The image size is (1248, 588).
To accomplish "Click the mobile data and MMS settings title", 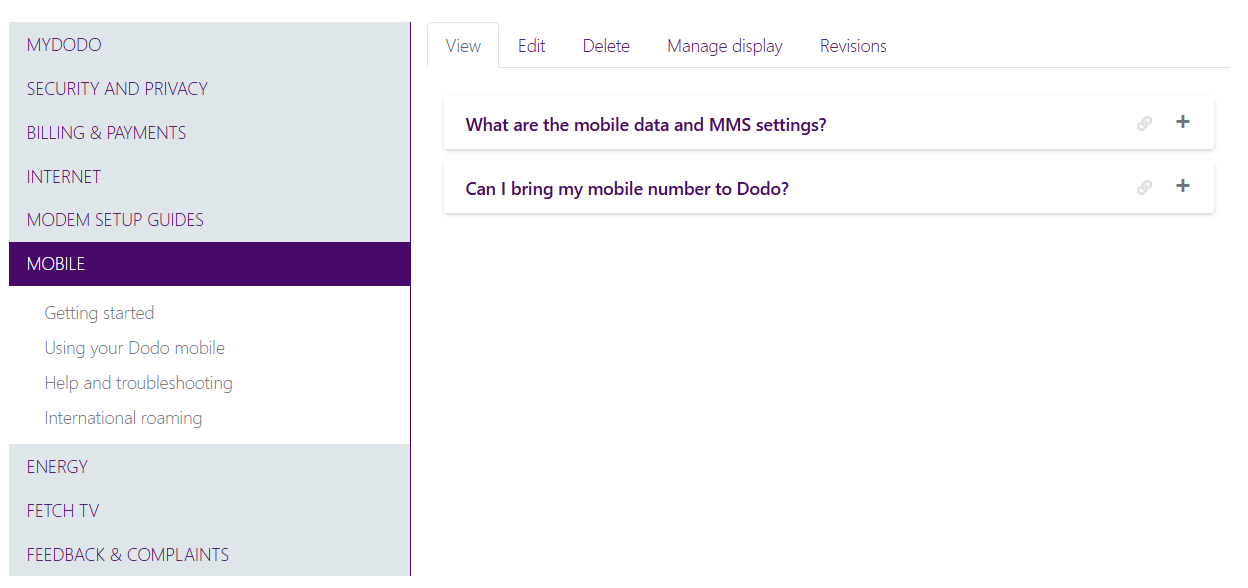I will (646, 125).
